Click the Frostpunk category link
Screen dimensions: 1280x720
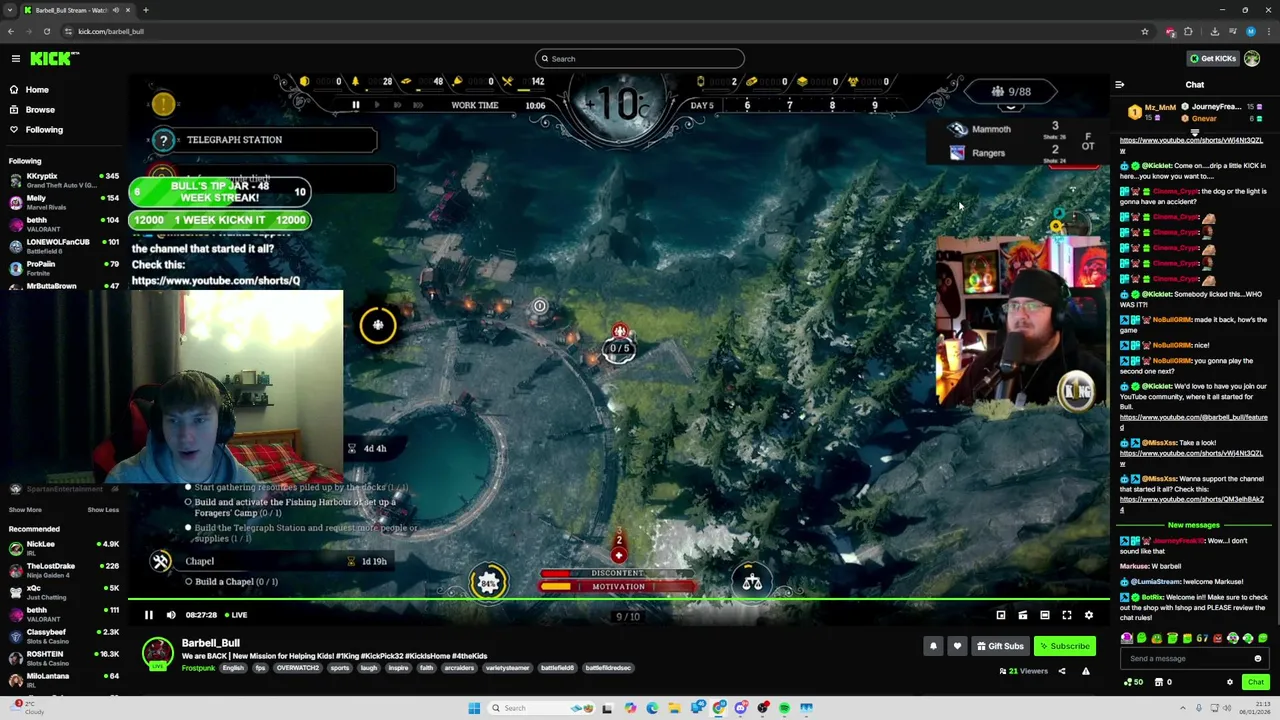[x=198, y=668]
